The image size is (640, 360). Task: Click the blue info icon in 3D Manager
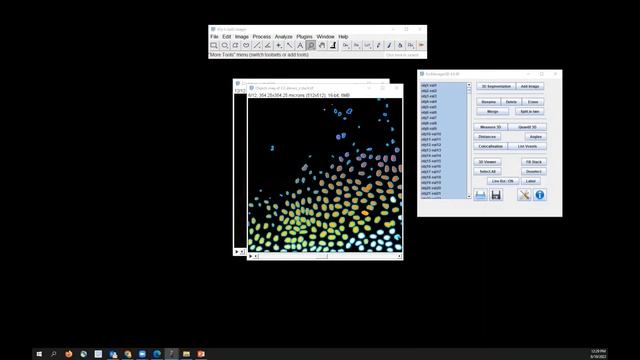point(540,195)
